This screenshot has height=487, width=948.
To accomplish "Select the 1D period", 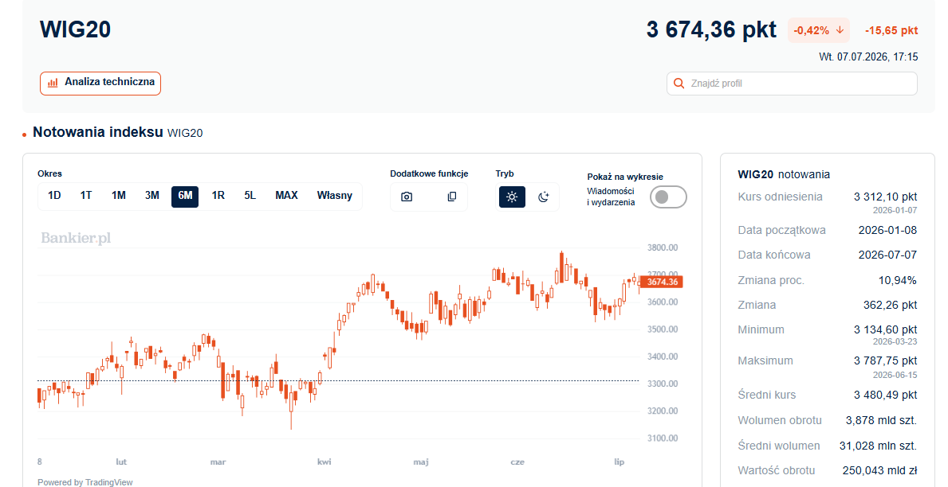I will (54, 196).
